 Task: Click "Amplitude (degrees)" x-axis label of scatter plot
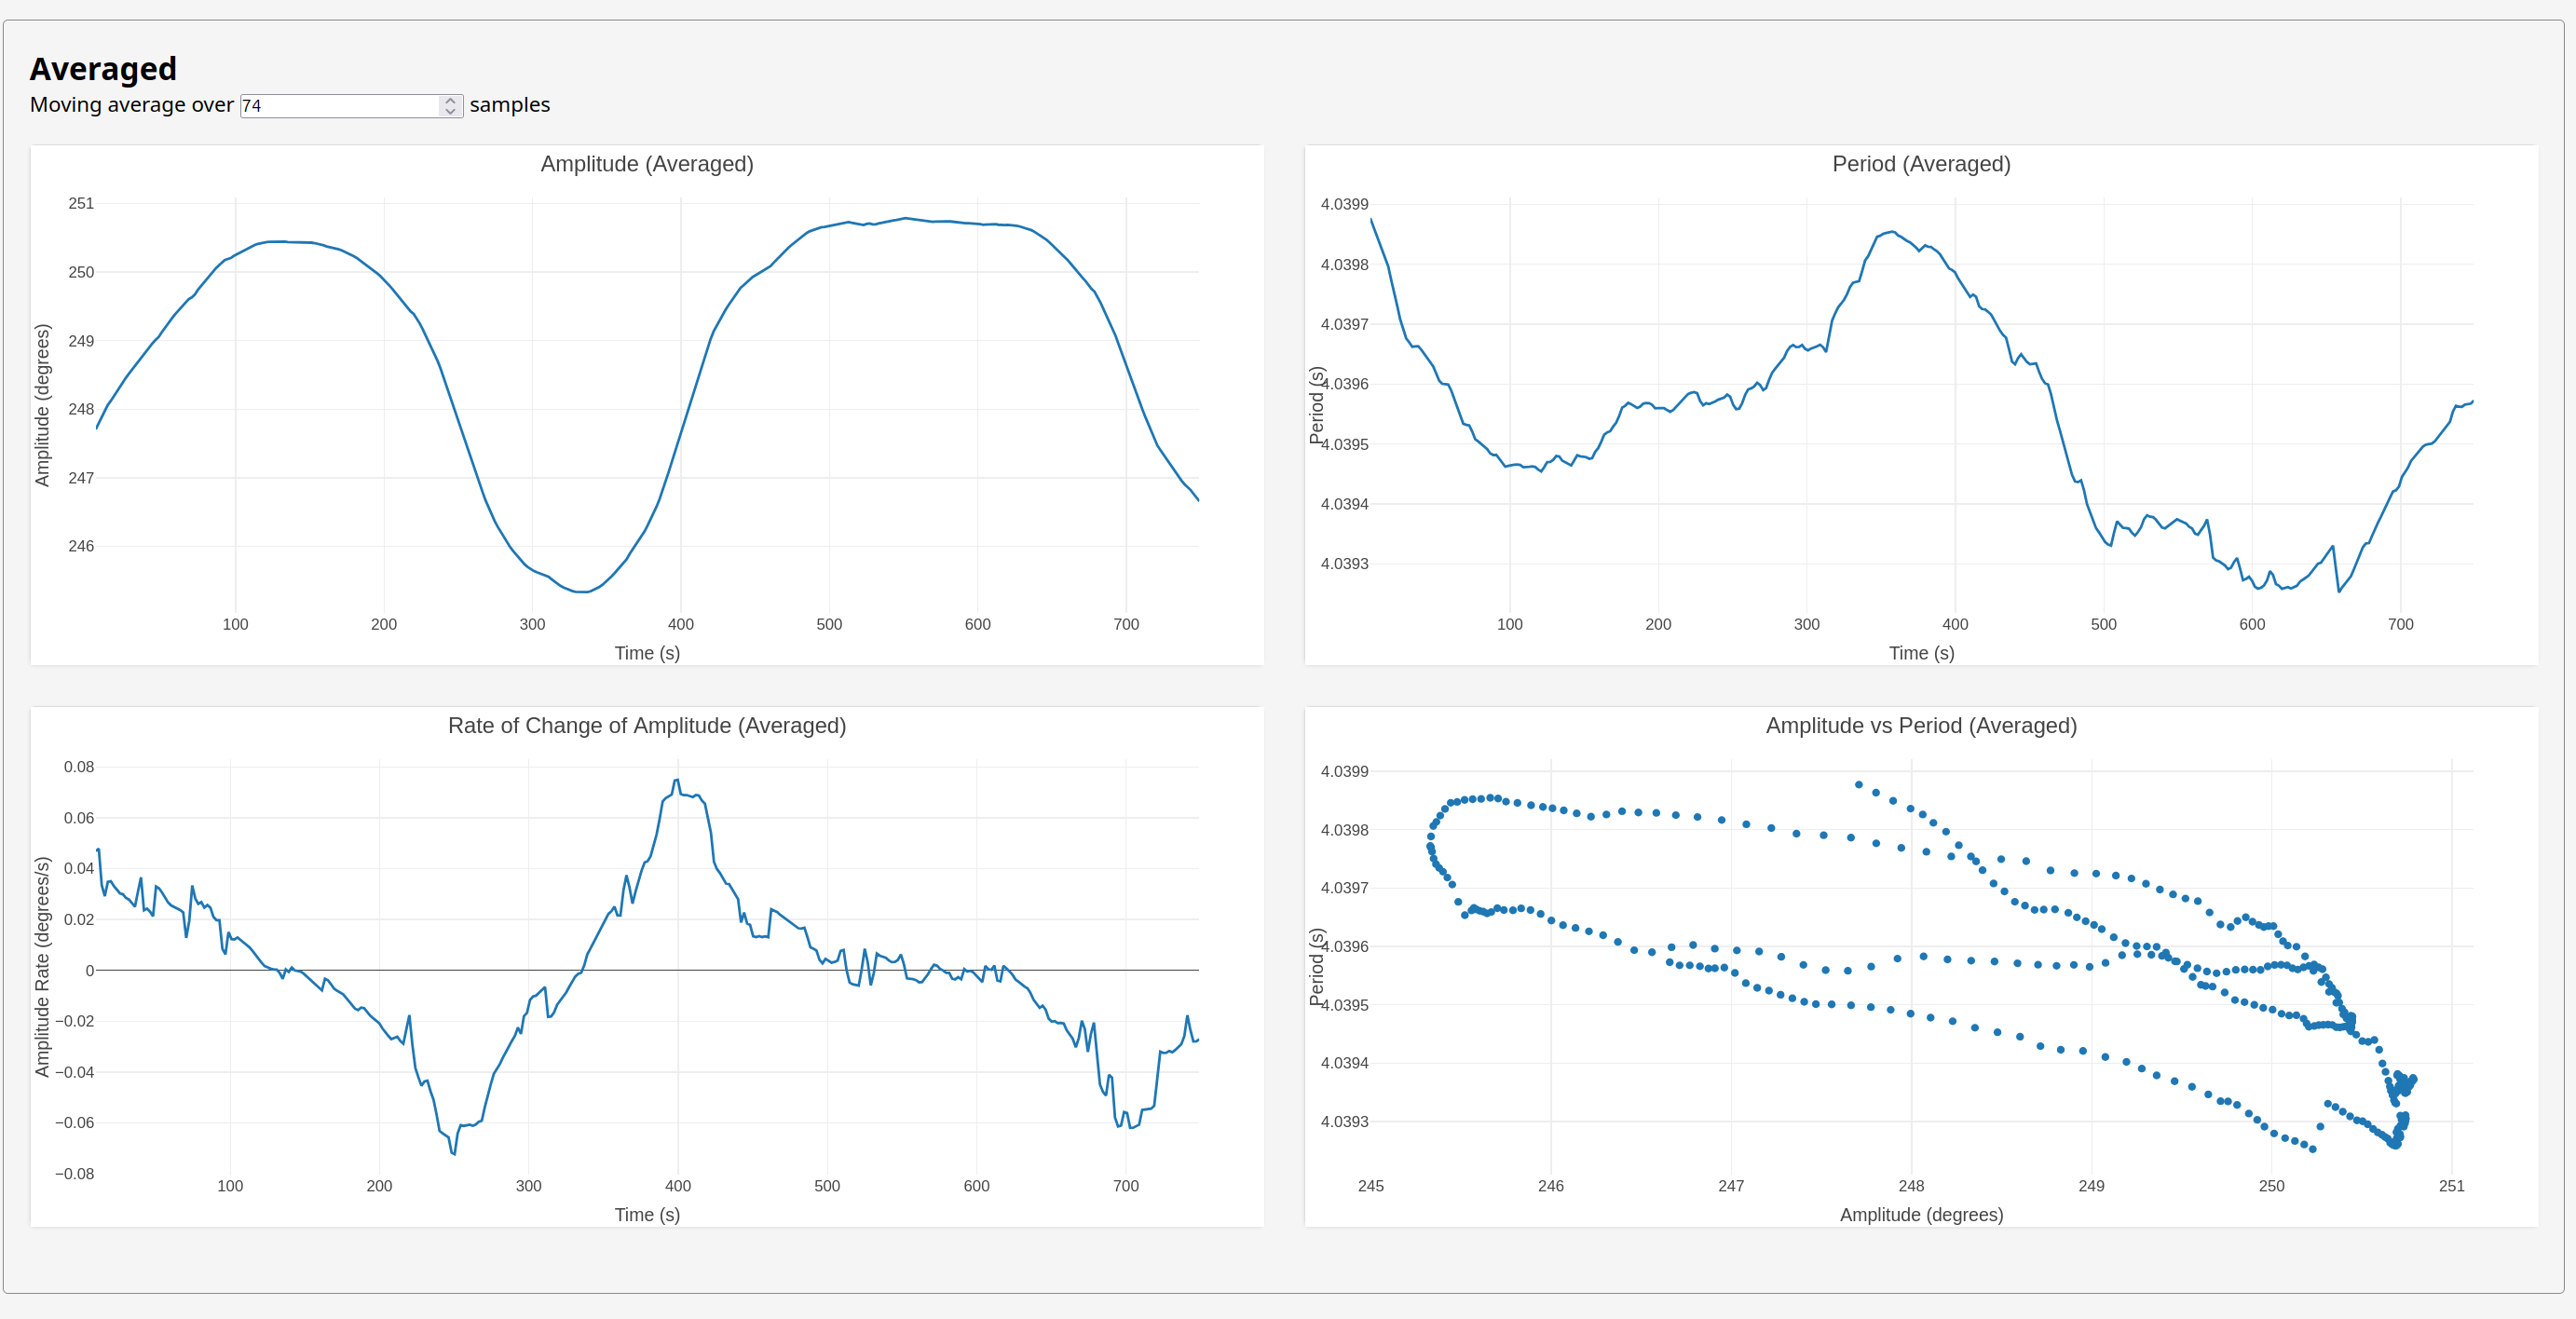click(1920, 1215)
